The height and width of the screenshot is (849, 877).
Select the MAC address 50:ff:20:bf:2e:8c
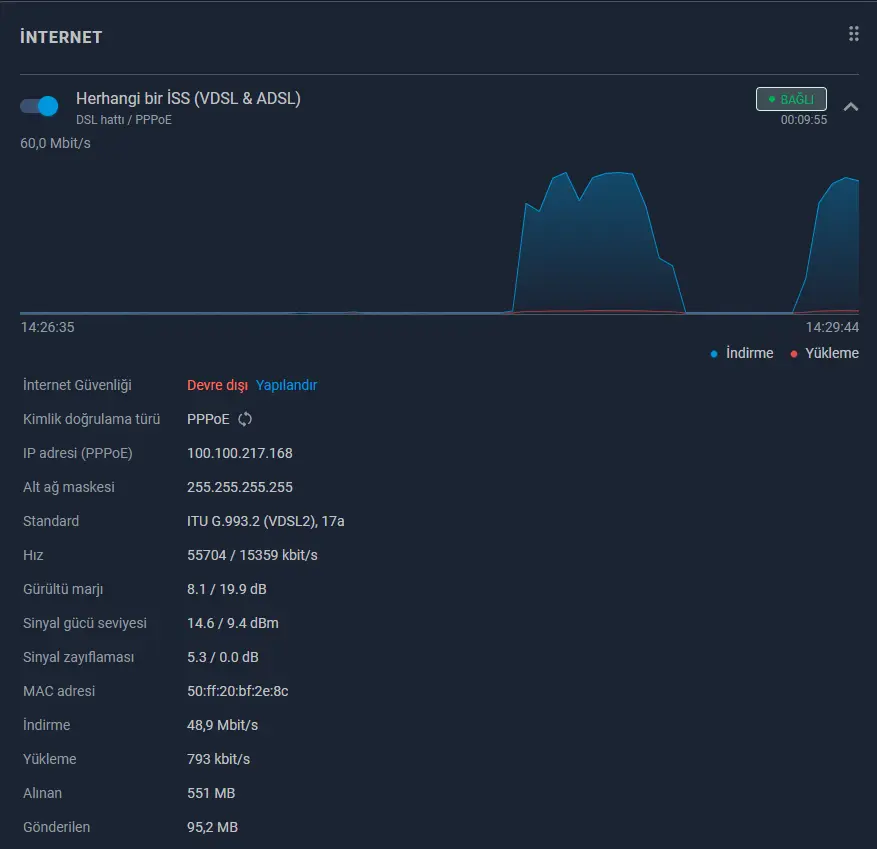pyautogui.click(x=238, y=691)
